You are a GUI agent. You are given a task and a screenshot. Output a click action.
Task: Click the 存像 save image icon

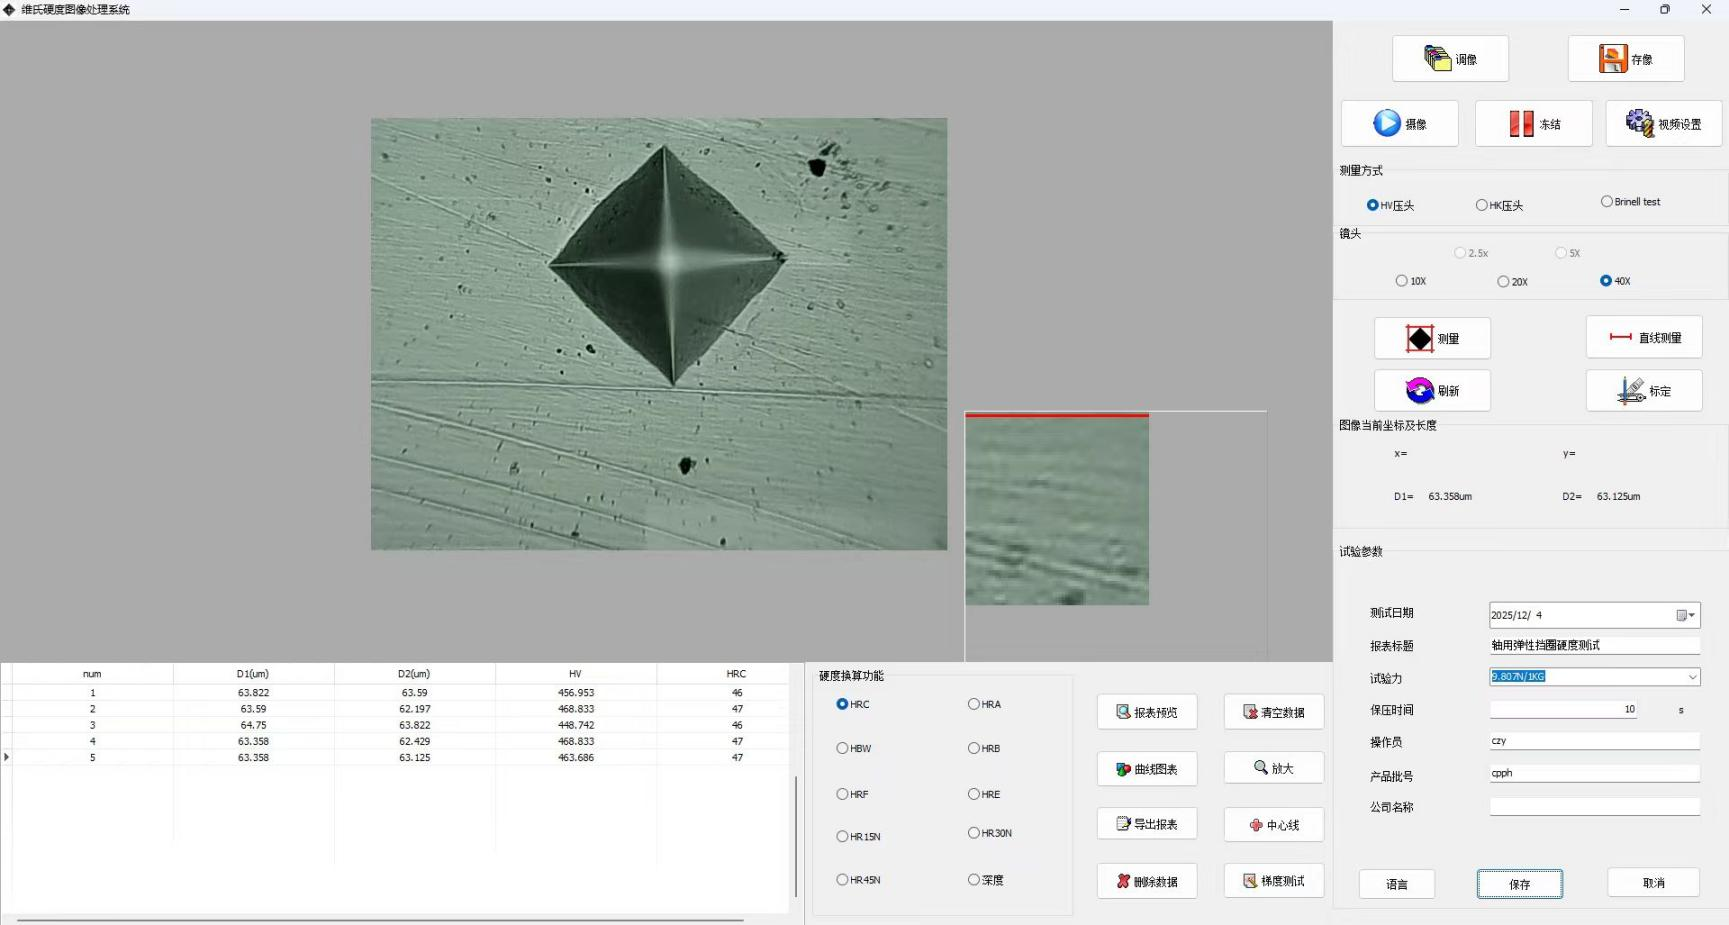point(1612,59)
